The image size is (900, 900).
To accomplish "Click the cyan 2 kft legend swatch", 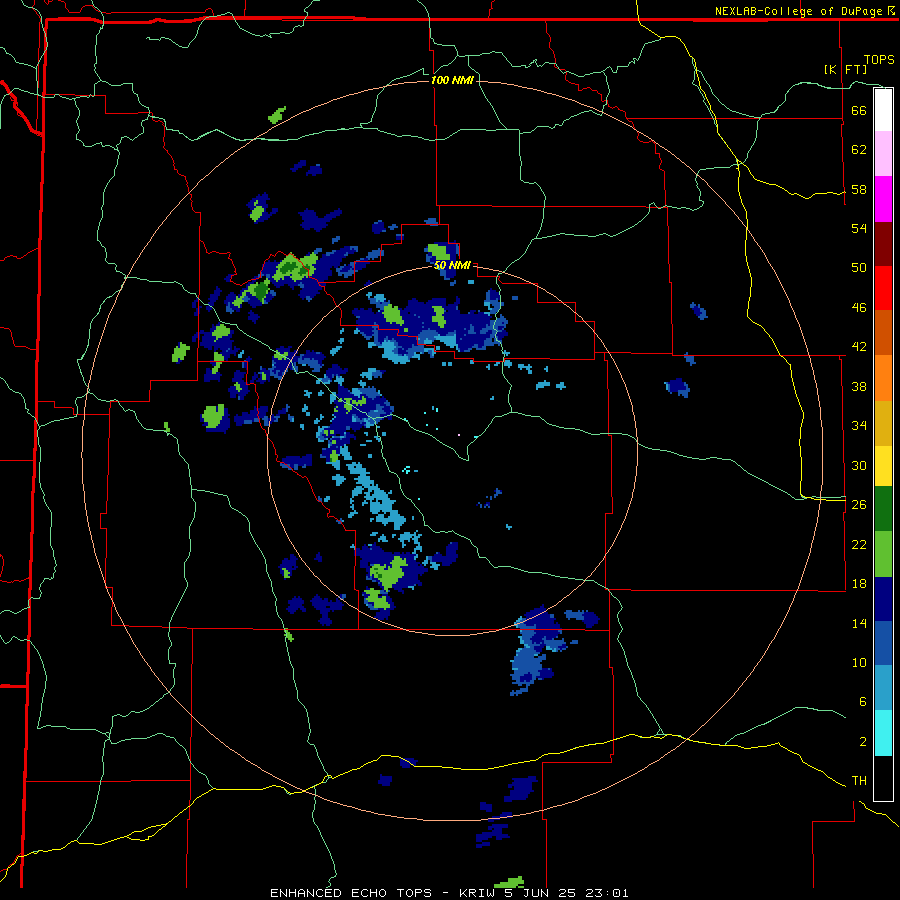I will (x=883, y=734).
